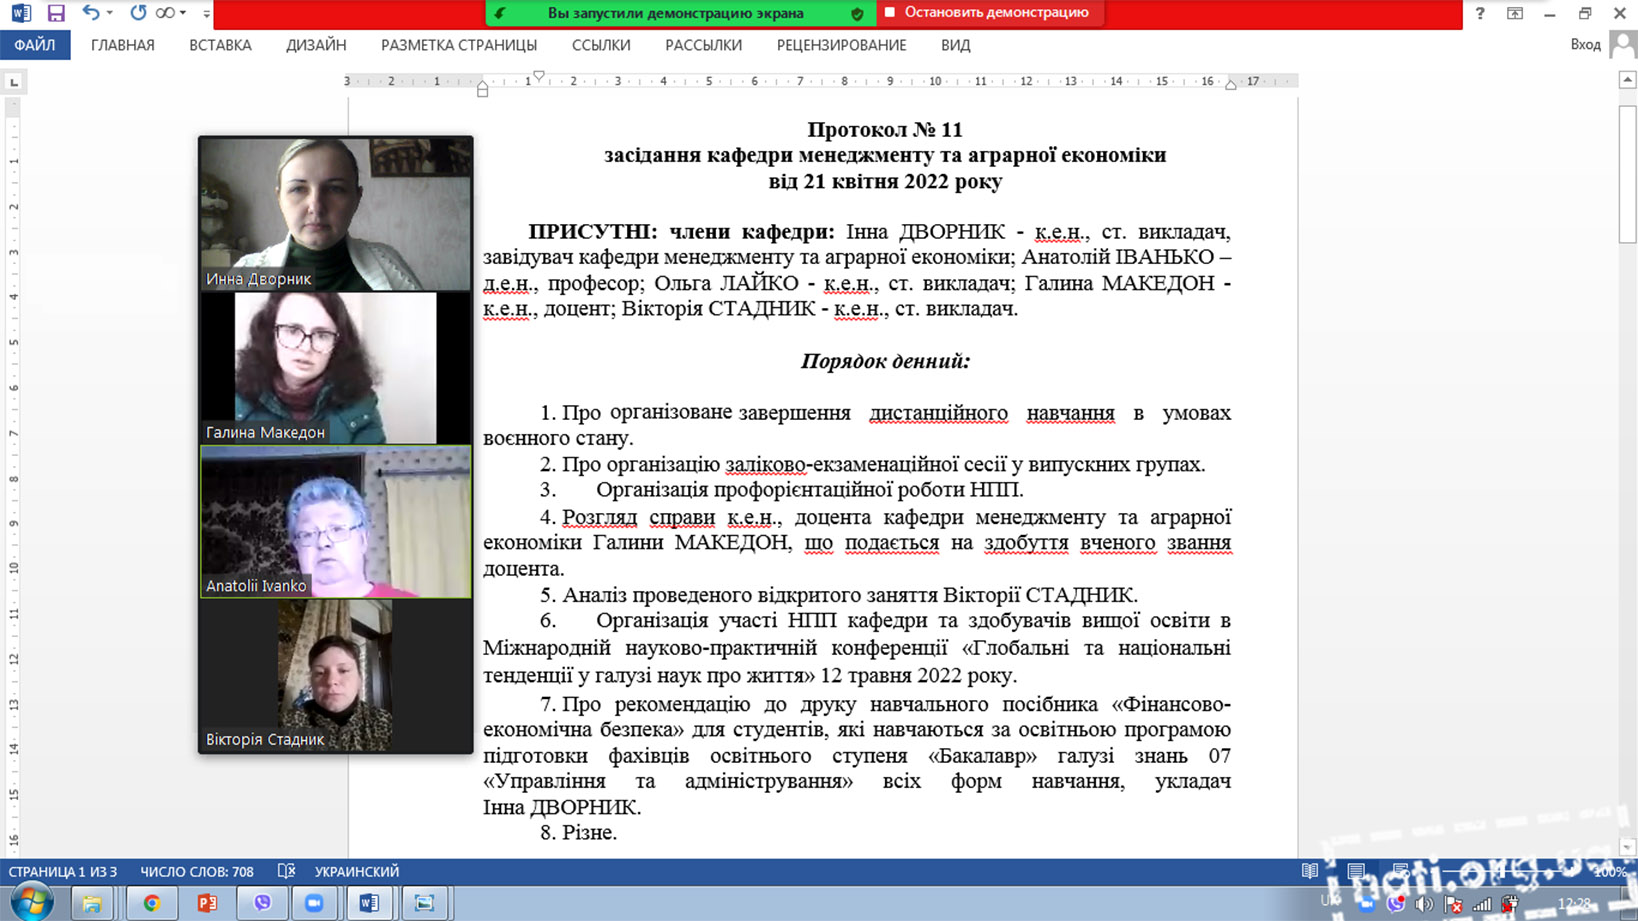
Task: Open the РЕЦЕНЗИРОВАНИЕ tab
Action: pyautogui.click(x=842, y=45)
